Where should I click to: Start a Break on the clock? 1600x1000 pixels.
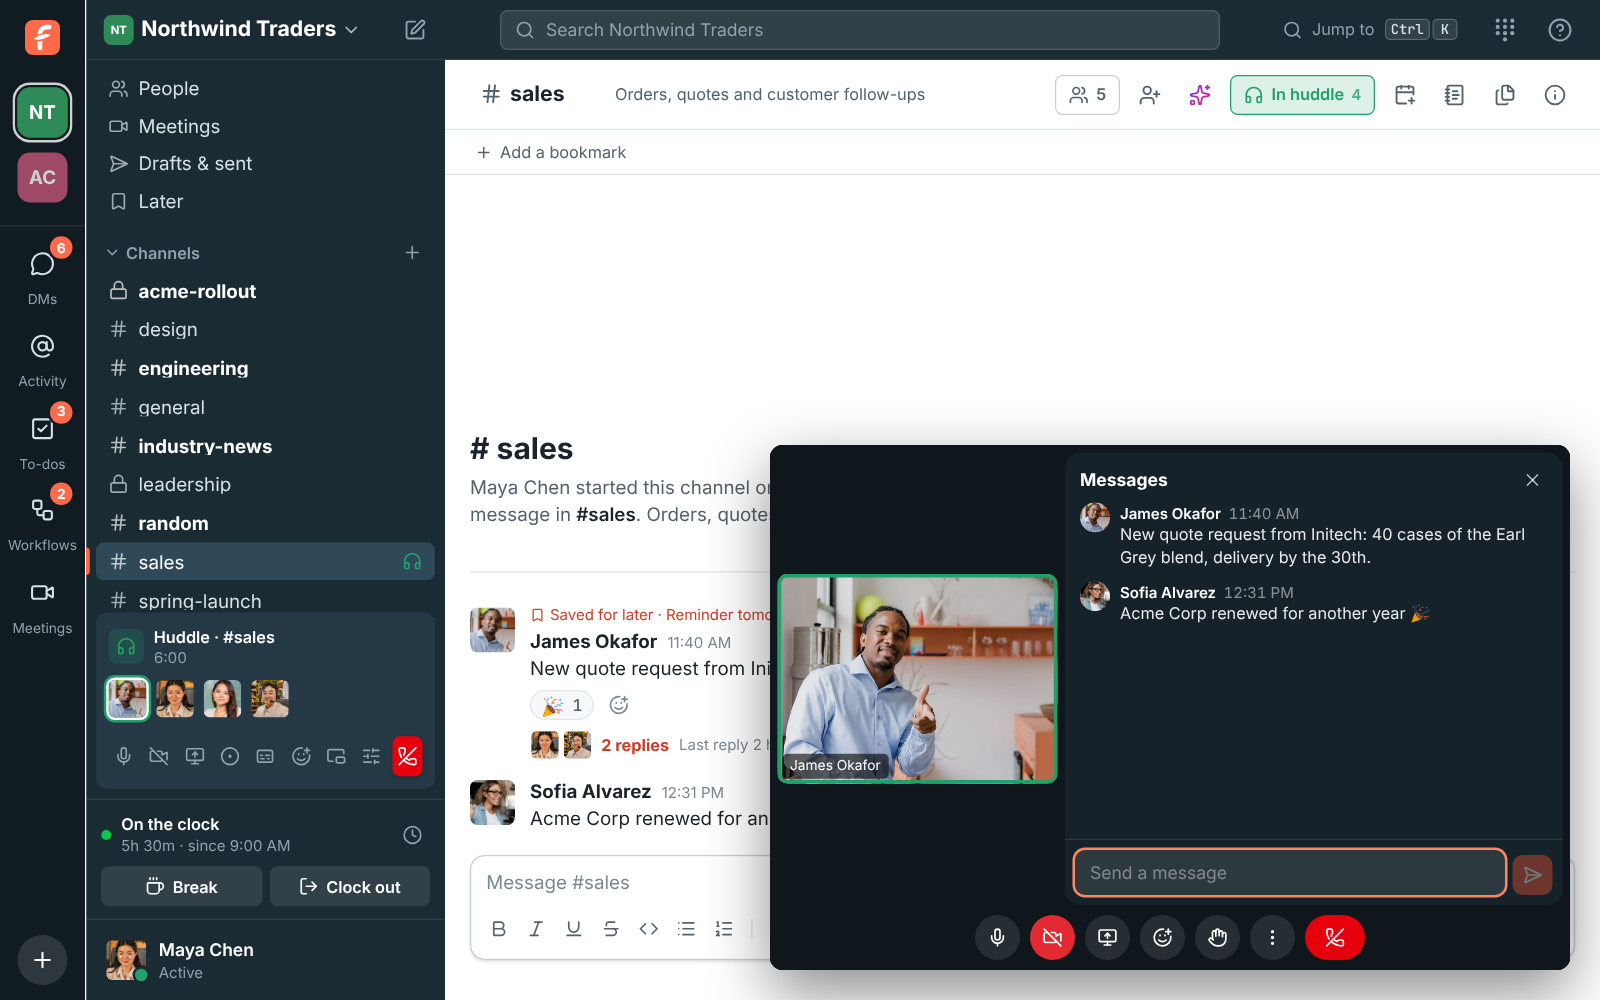click(x=182, y=887)
